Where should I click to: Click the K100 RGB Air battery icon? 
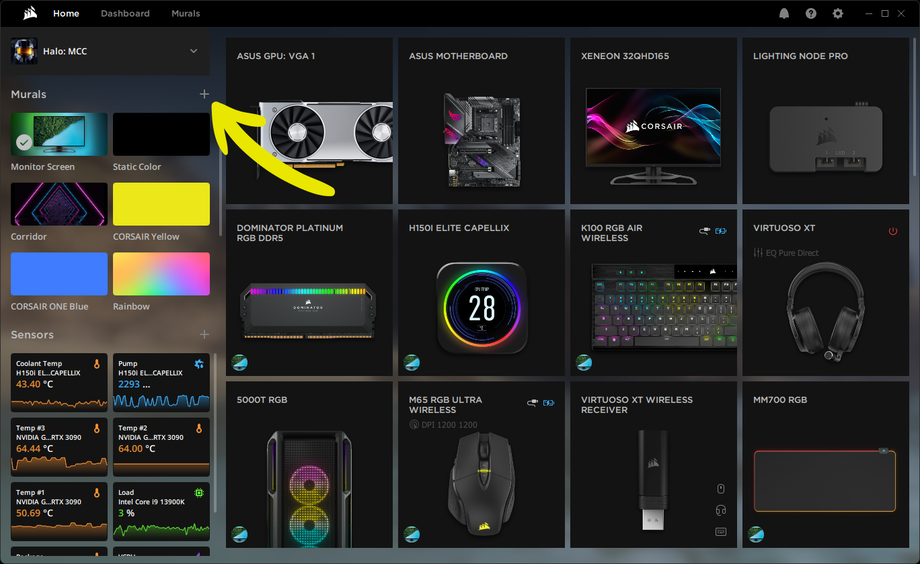coord(721,231)
